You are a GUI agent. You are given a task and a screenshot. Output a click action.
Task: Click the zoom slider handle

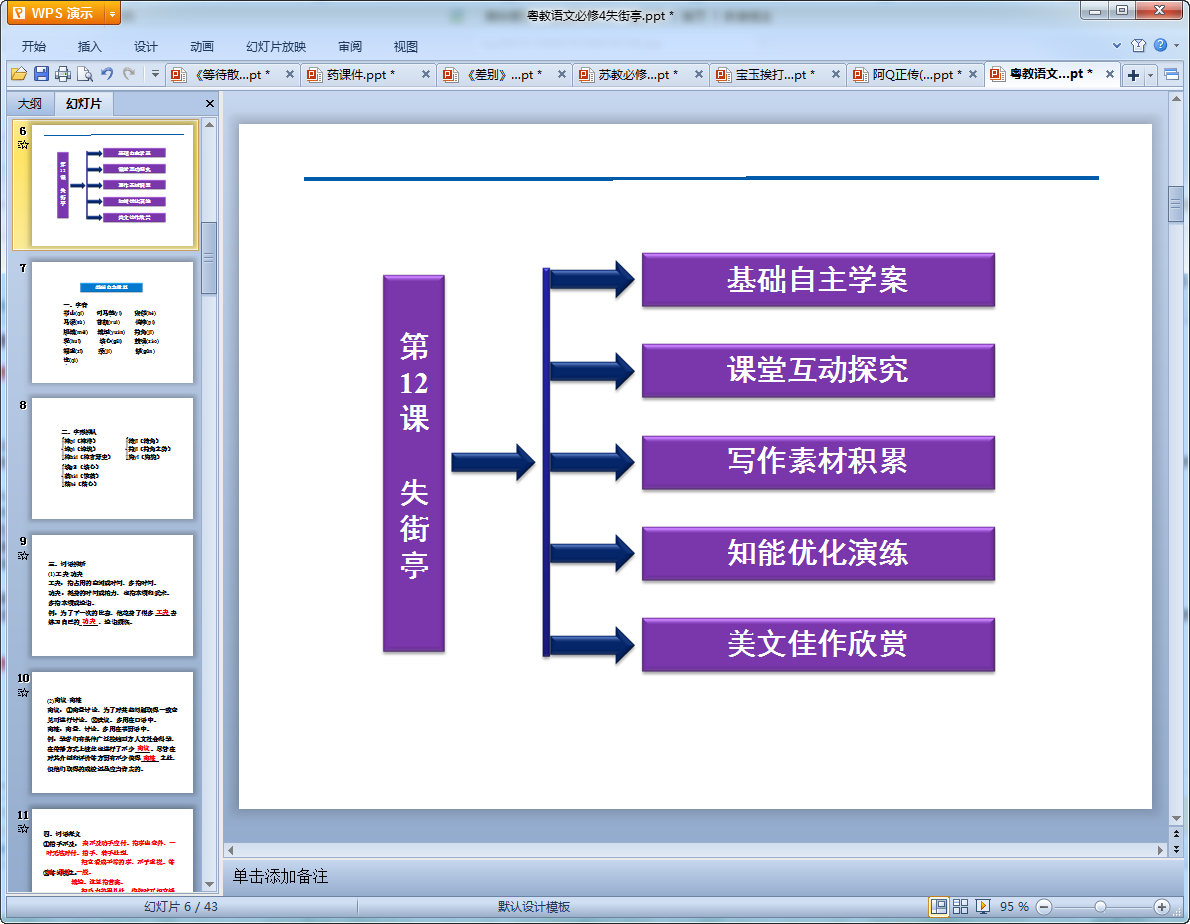[x=1100, y=907]
